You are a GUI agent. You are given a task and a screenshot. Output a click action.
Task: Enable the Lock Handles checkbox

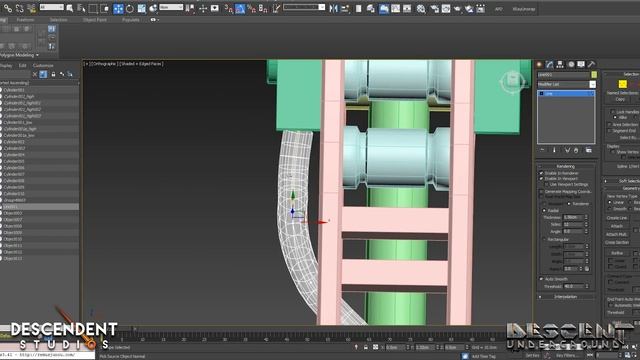[x=613, y=111]
